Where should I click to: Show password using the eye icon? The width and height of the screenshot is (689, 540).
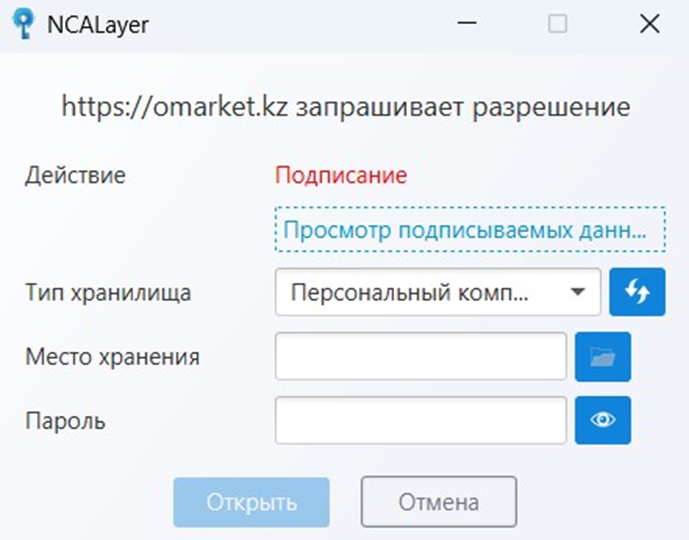click(x=603, y=420)
